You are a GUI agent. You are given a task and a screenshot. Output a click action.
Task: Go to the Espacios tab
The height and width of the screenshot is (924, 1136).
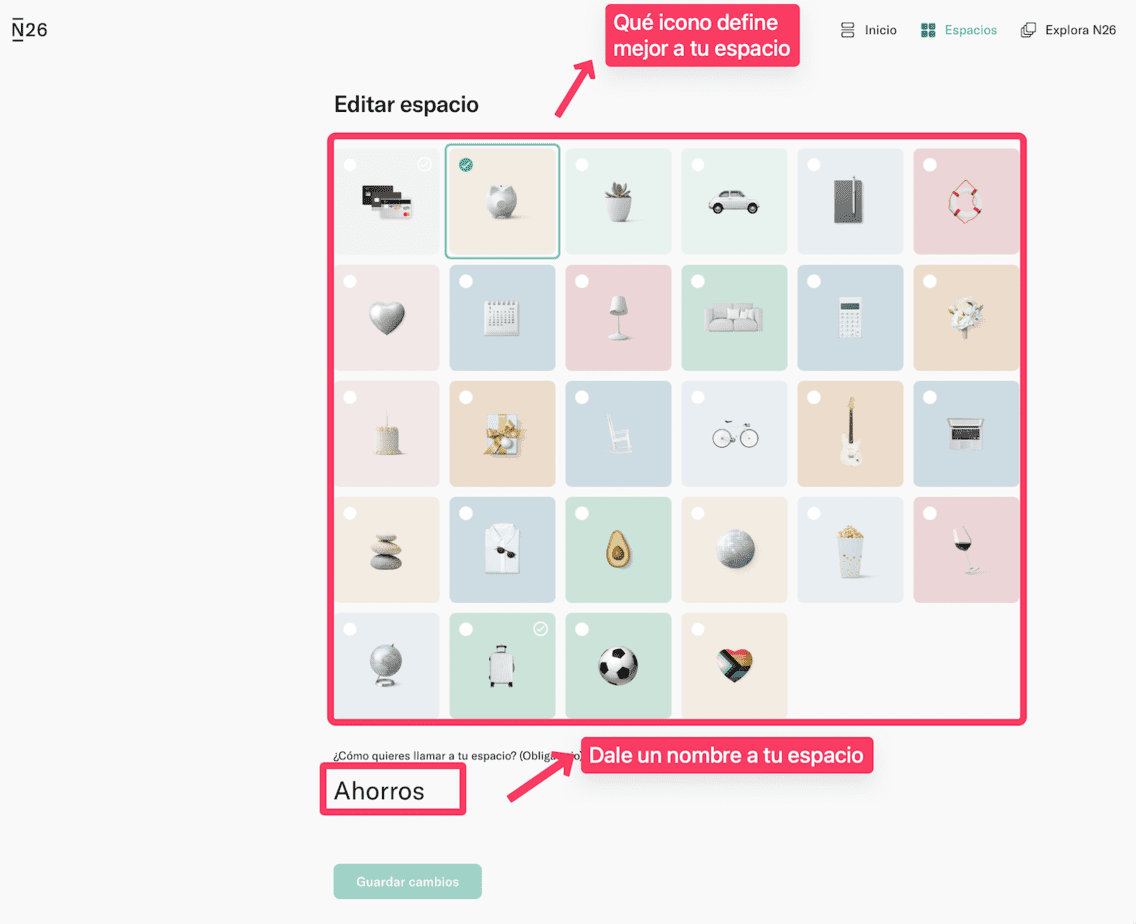pyautogui.click(x=958, y=30)
